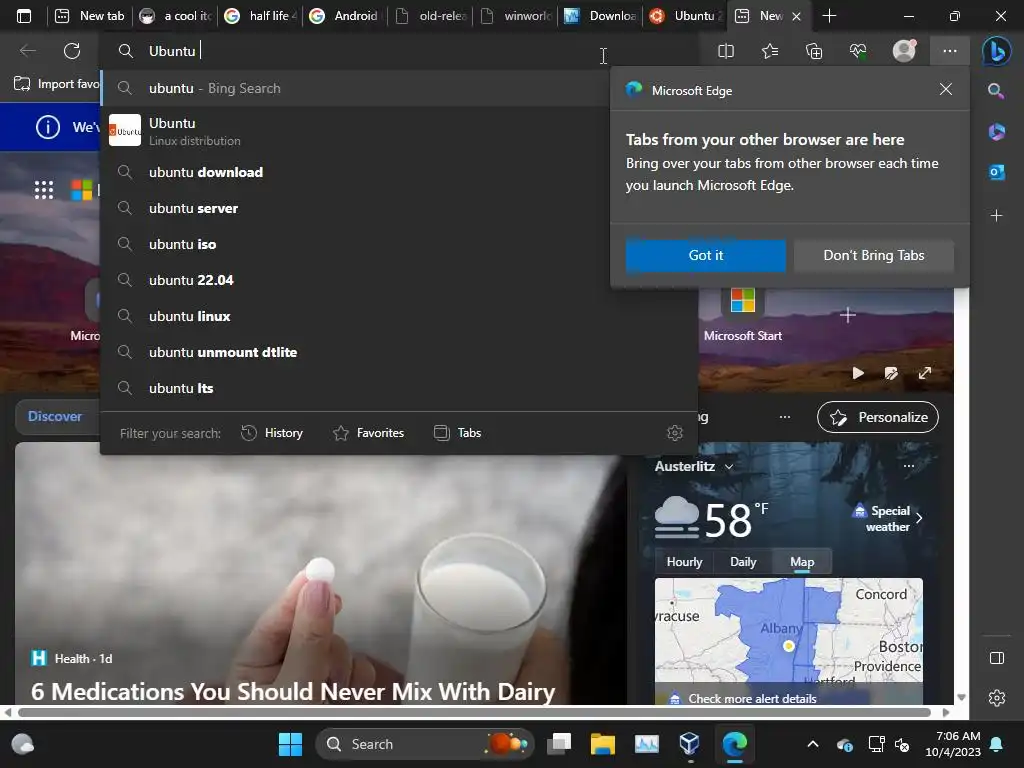Play the background video
The image size is (1024, 768).
[858, 373]
